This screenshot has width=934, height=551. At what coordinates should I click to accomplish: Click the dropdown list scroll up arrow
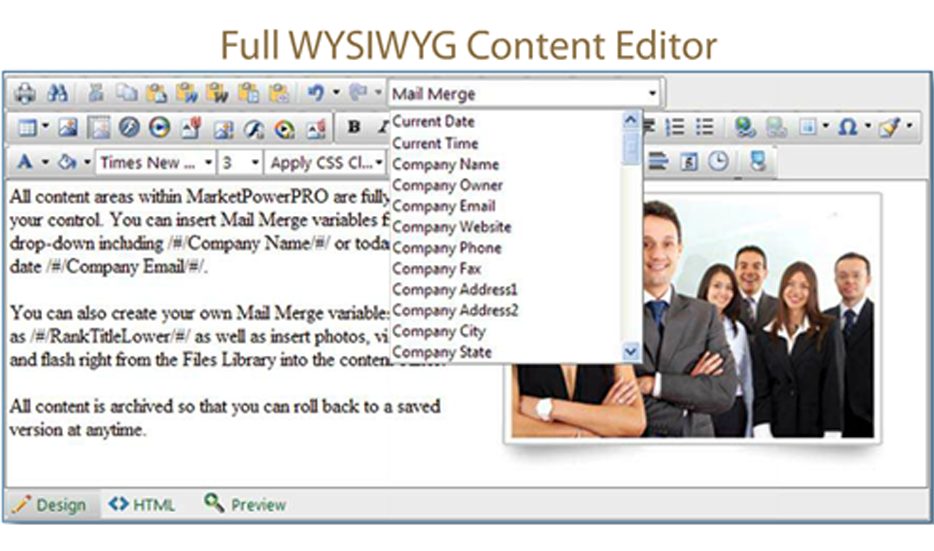coord(630,120)
